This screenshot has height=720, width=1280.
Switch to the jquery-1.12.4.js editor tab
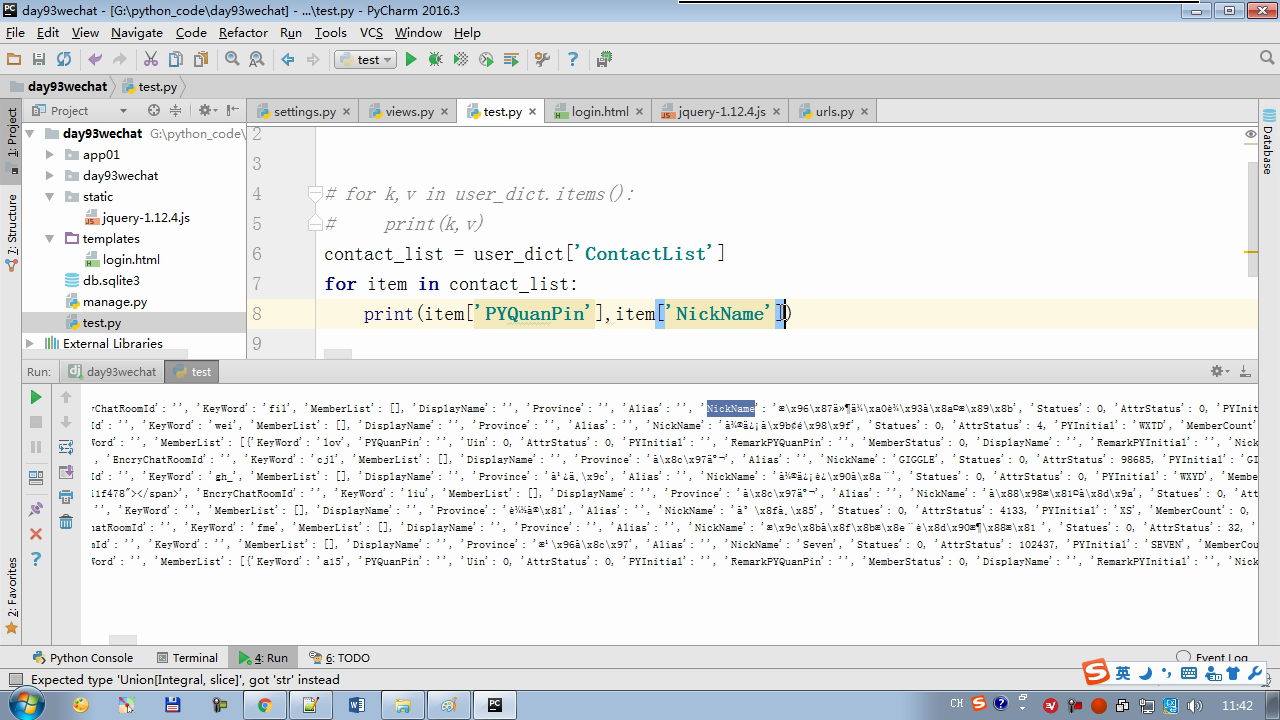click(x=721, y=112)
